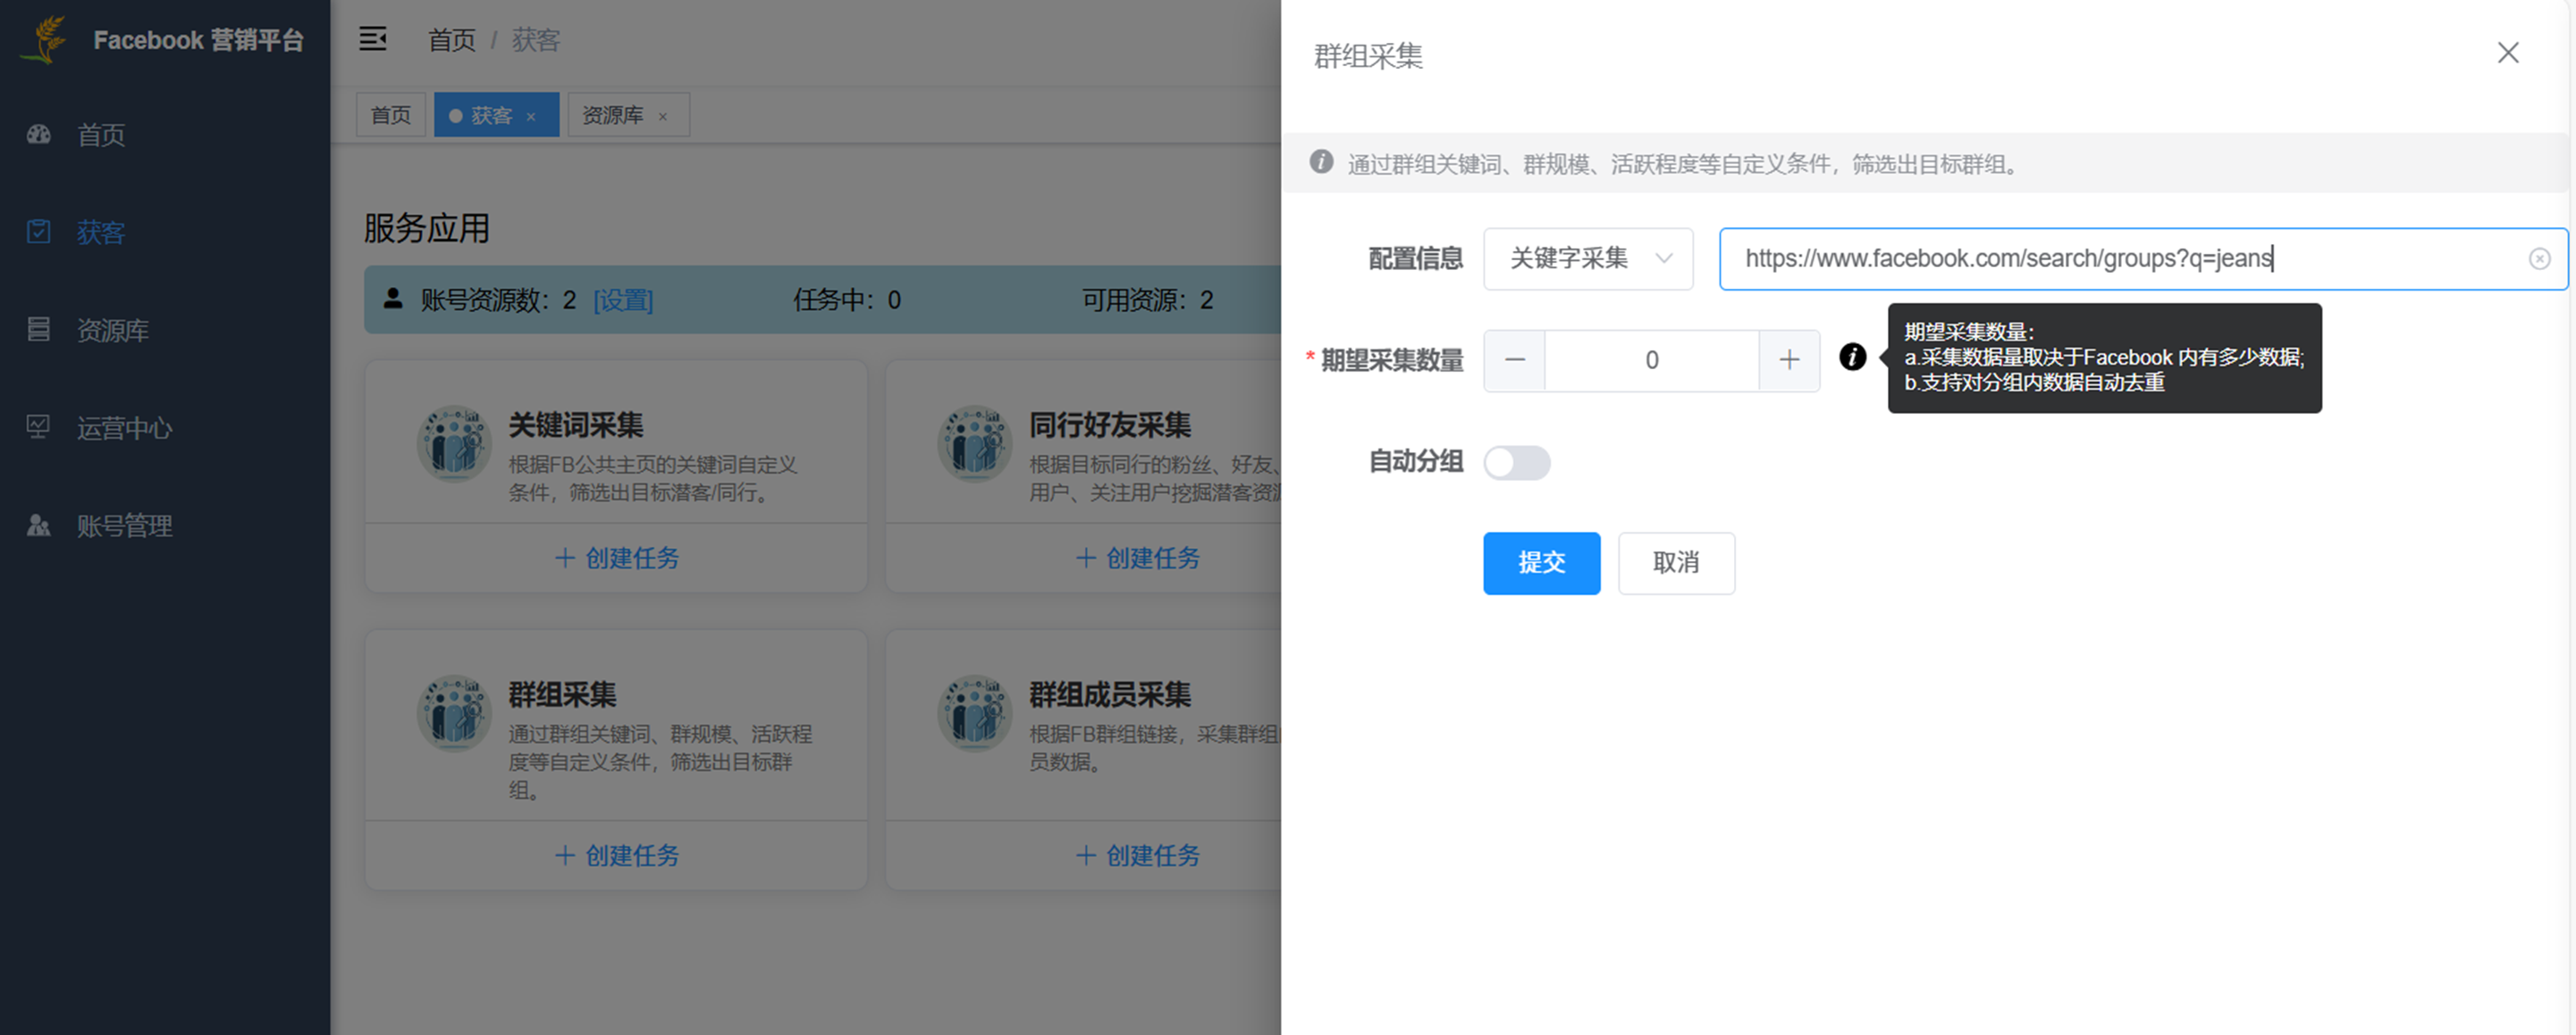Click the 账号管理 users icon in sidebar
This screenshot has width=2576, height=1035.
click(39, 525)
